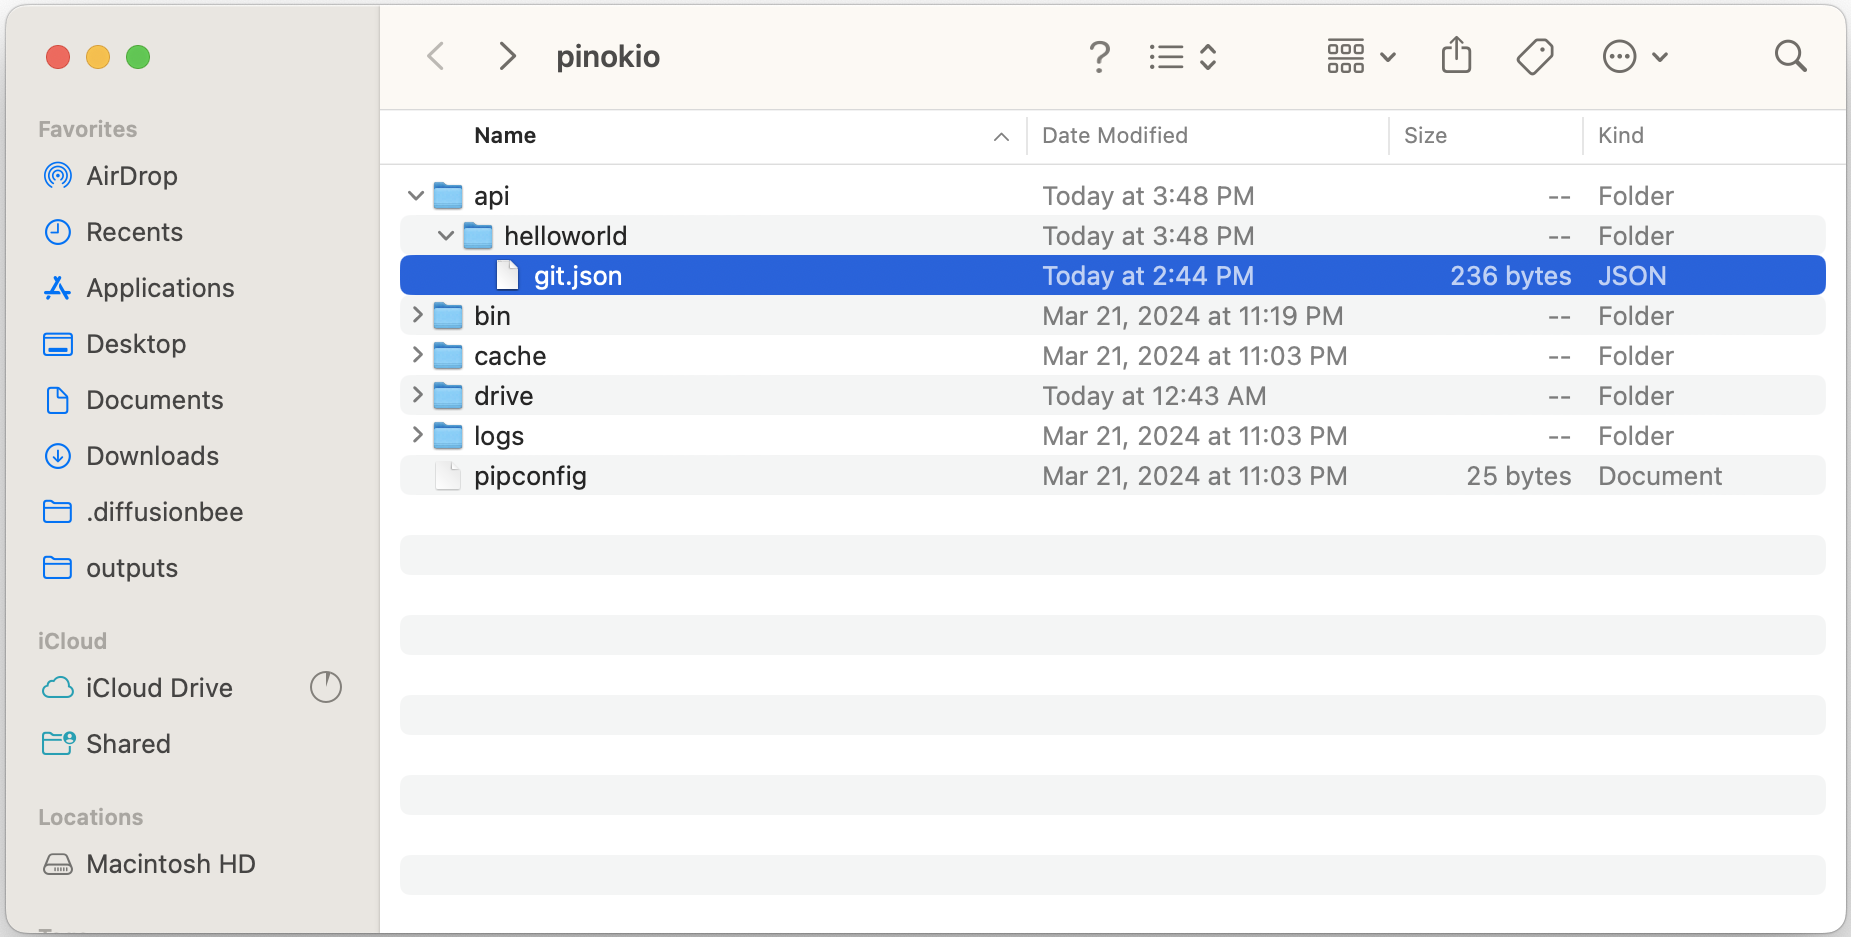Open the Share icon in the toolbar
Screen dimensions: 1851x937
click(1457, 56)
